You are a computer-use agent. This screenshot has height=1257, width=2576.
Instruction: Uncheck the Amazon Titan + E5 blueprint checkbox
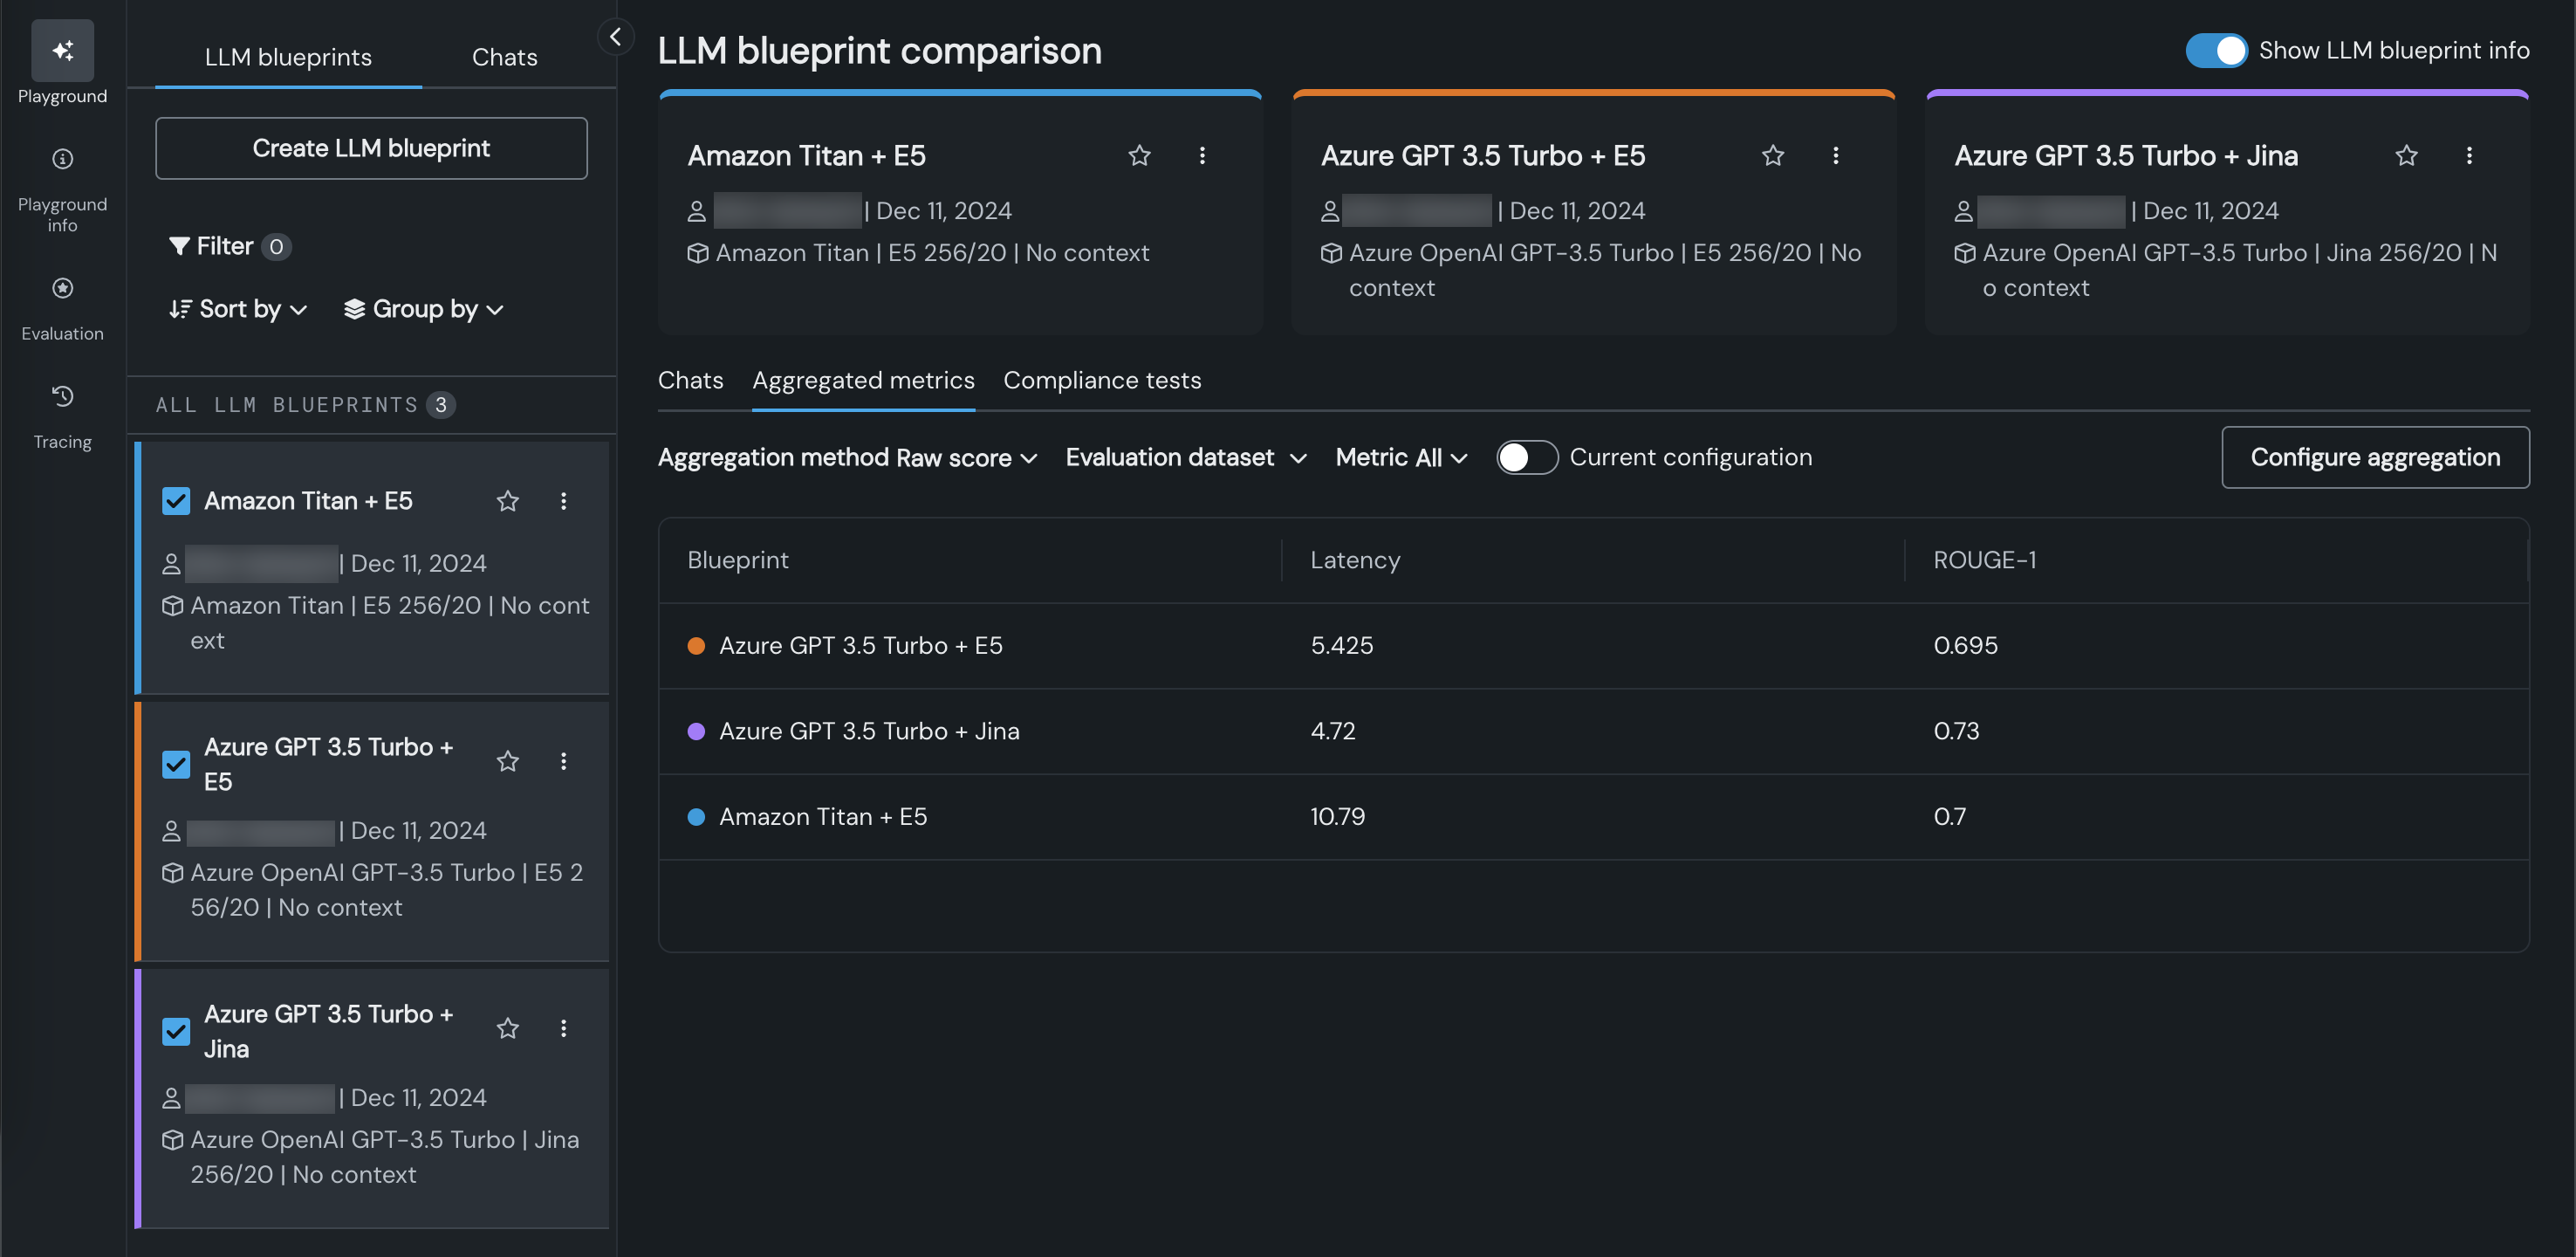click(x=176, y=501)
